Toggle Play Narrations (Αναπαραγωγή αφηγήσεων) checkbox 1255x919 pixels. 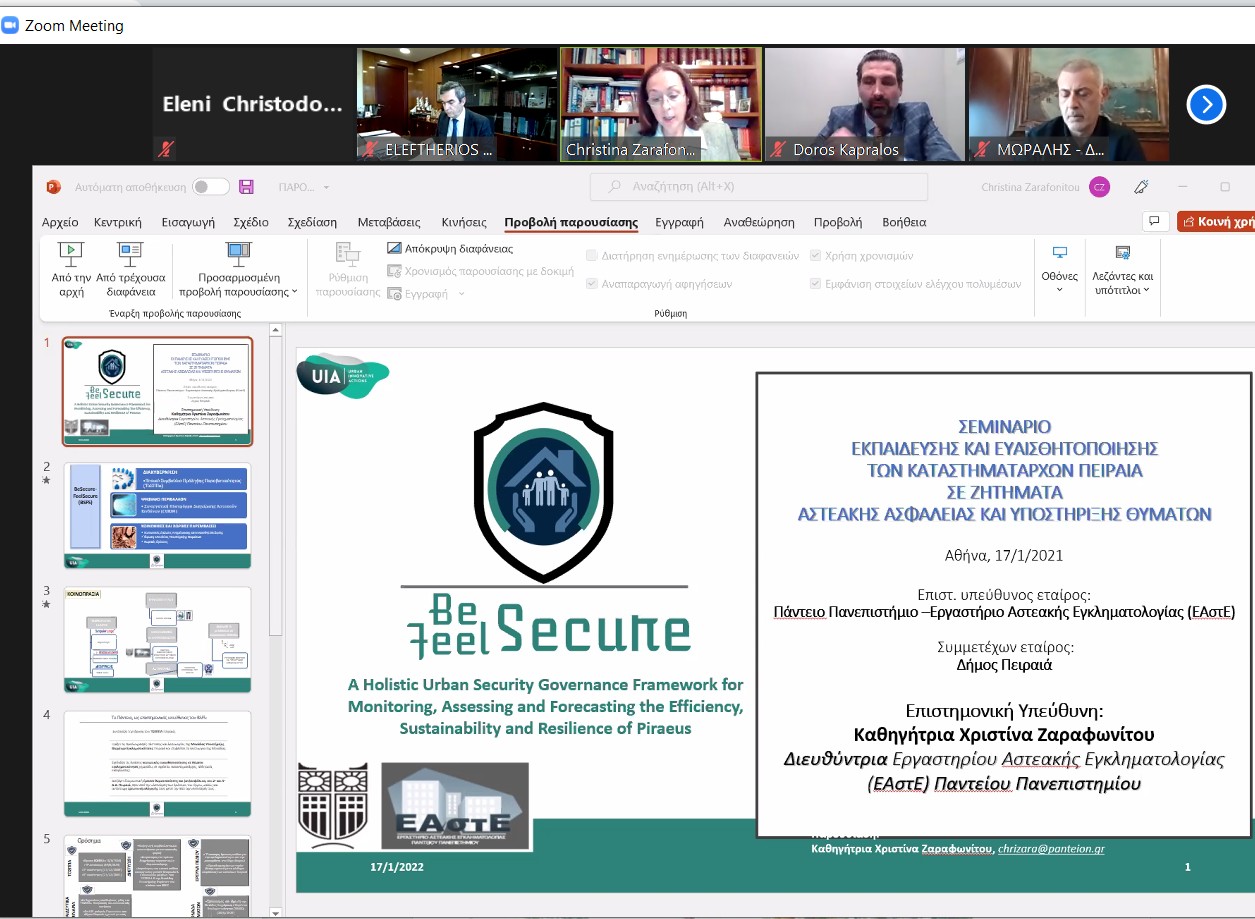tap(592, 284)
